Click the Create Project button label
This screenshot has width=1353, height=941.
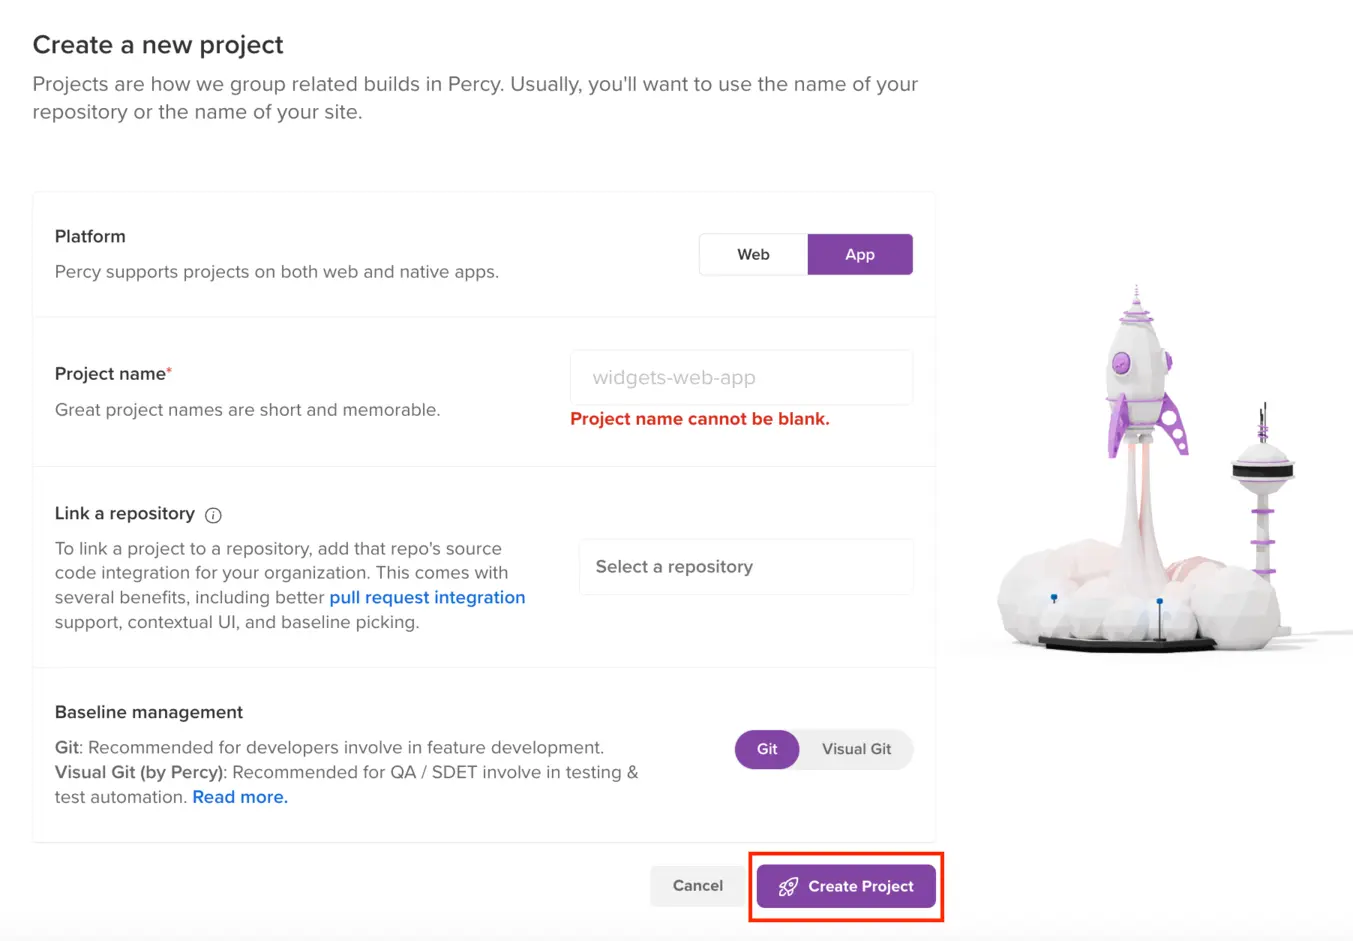pyautogui.click(x=861, y=886)
